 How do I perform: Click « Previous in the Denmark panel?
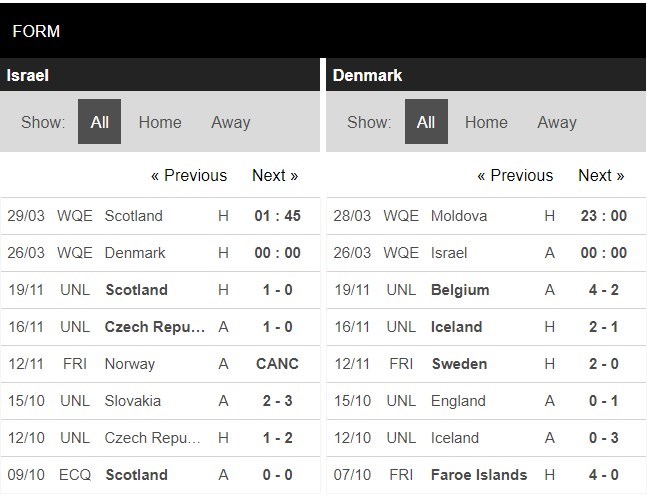point(515,175)
